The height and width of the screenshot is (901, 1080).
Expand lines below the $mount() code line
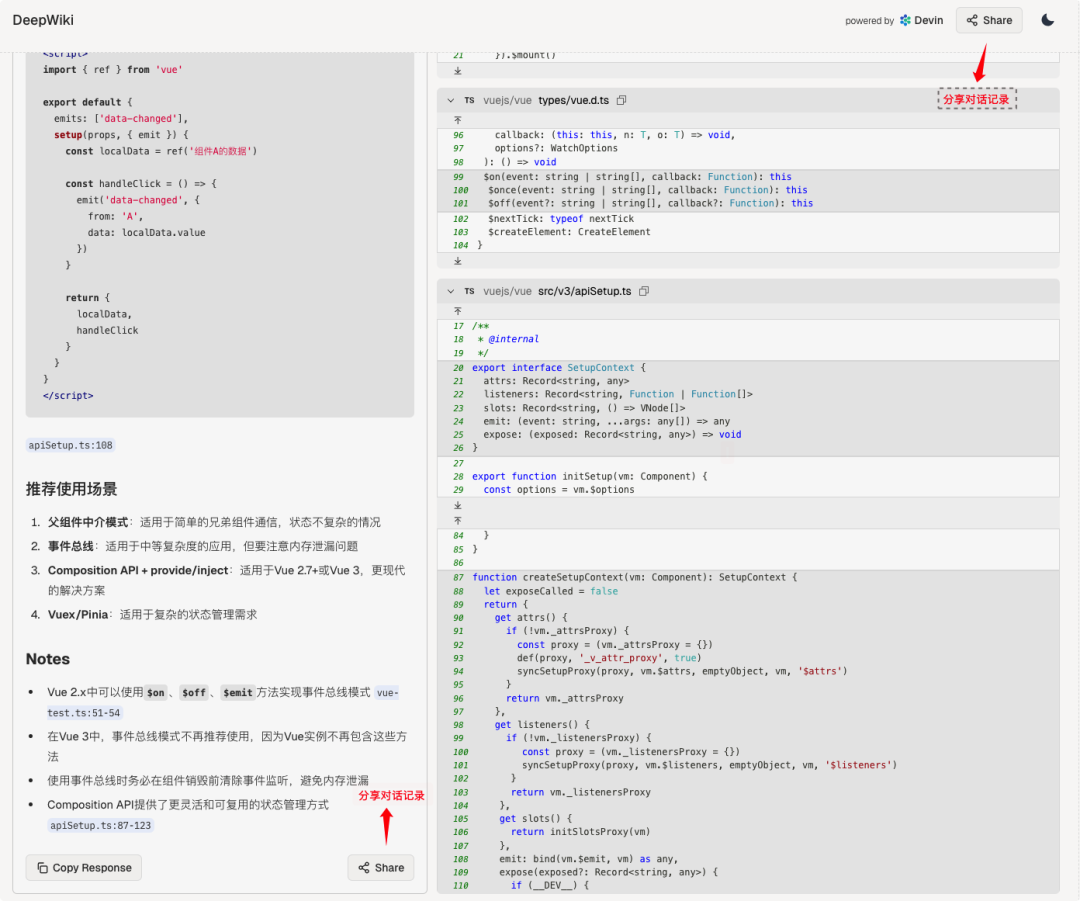(457, 71)
